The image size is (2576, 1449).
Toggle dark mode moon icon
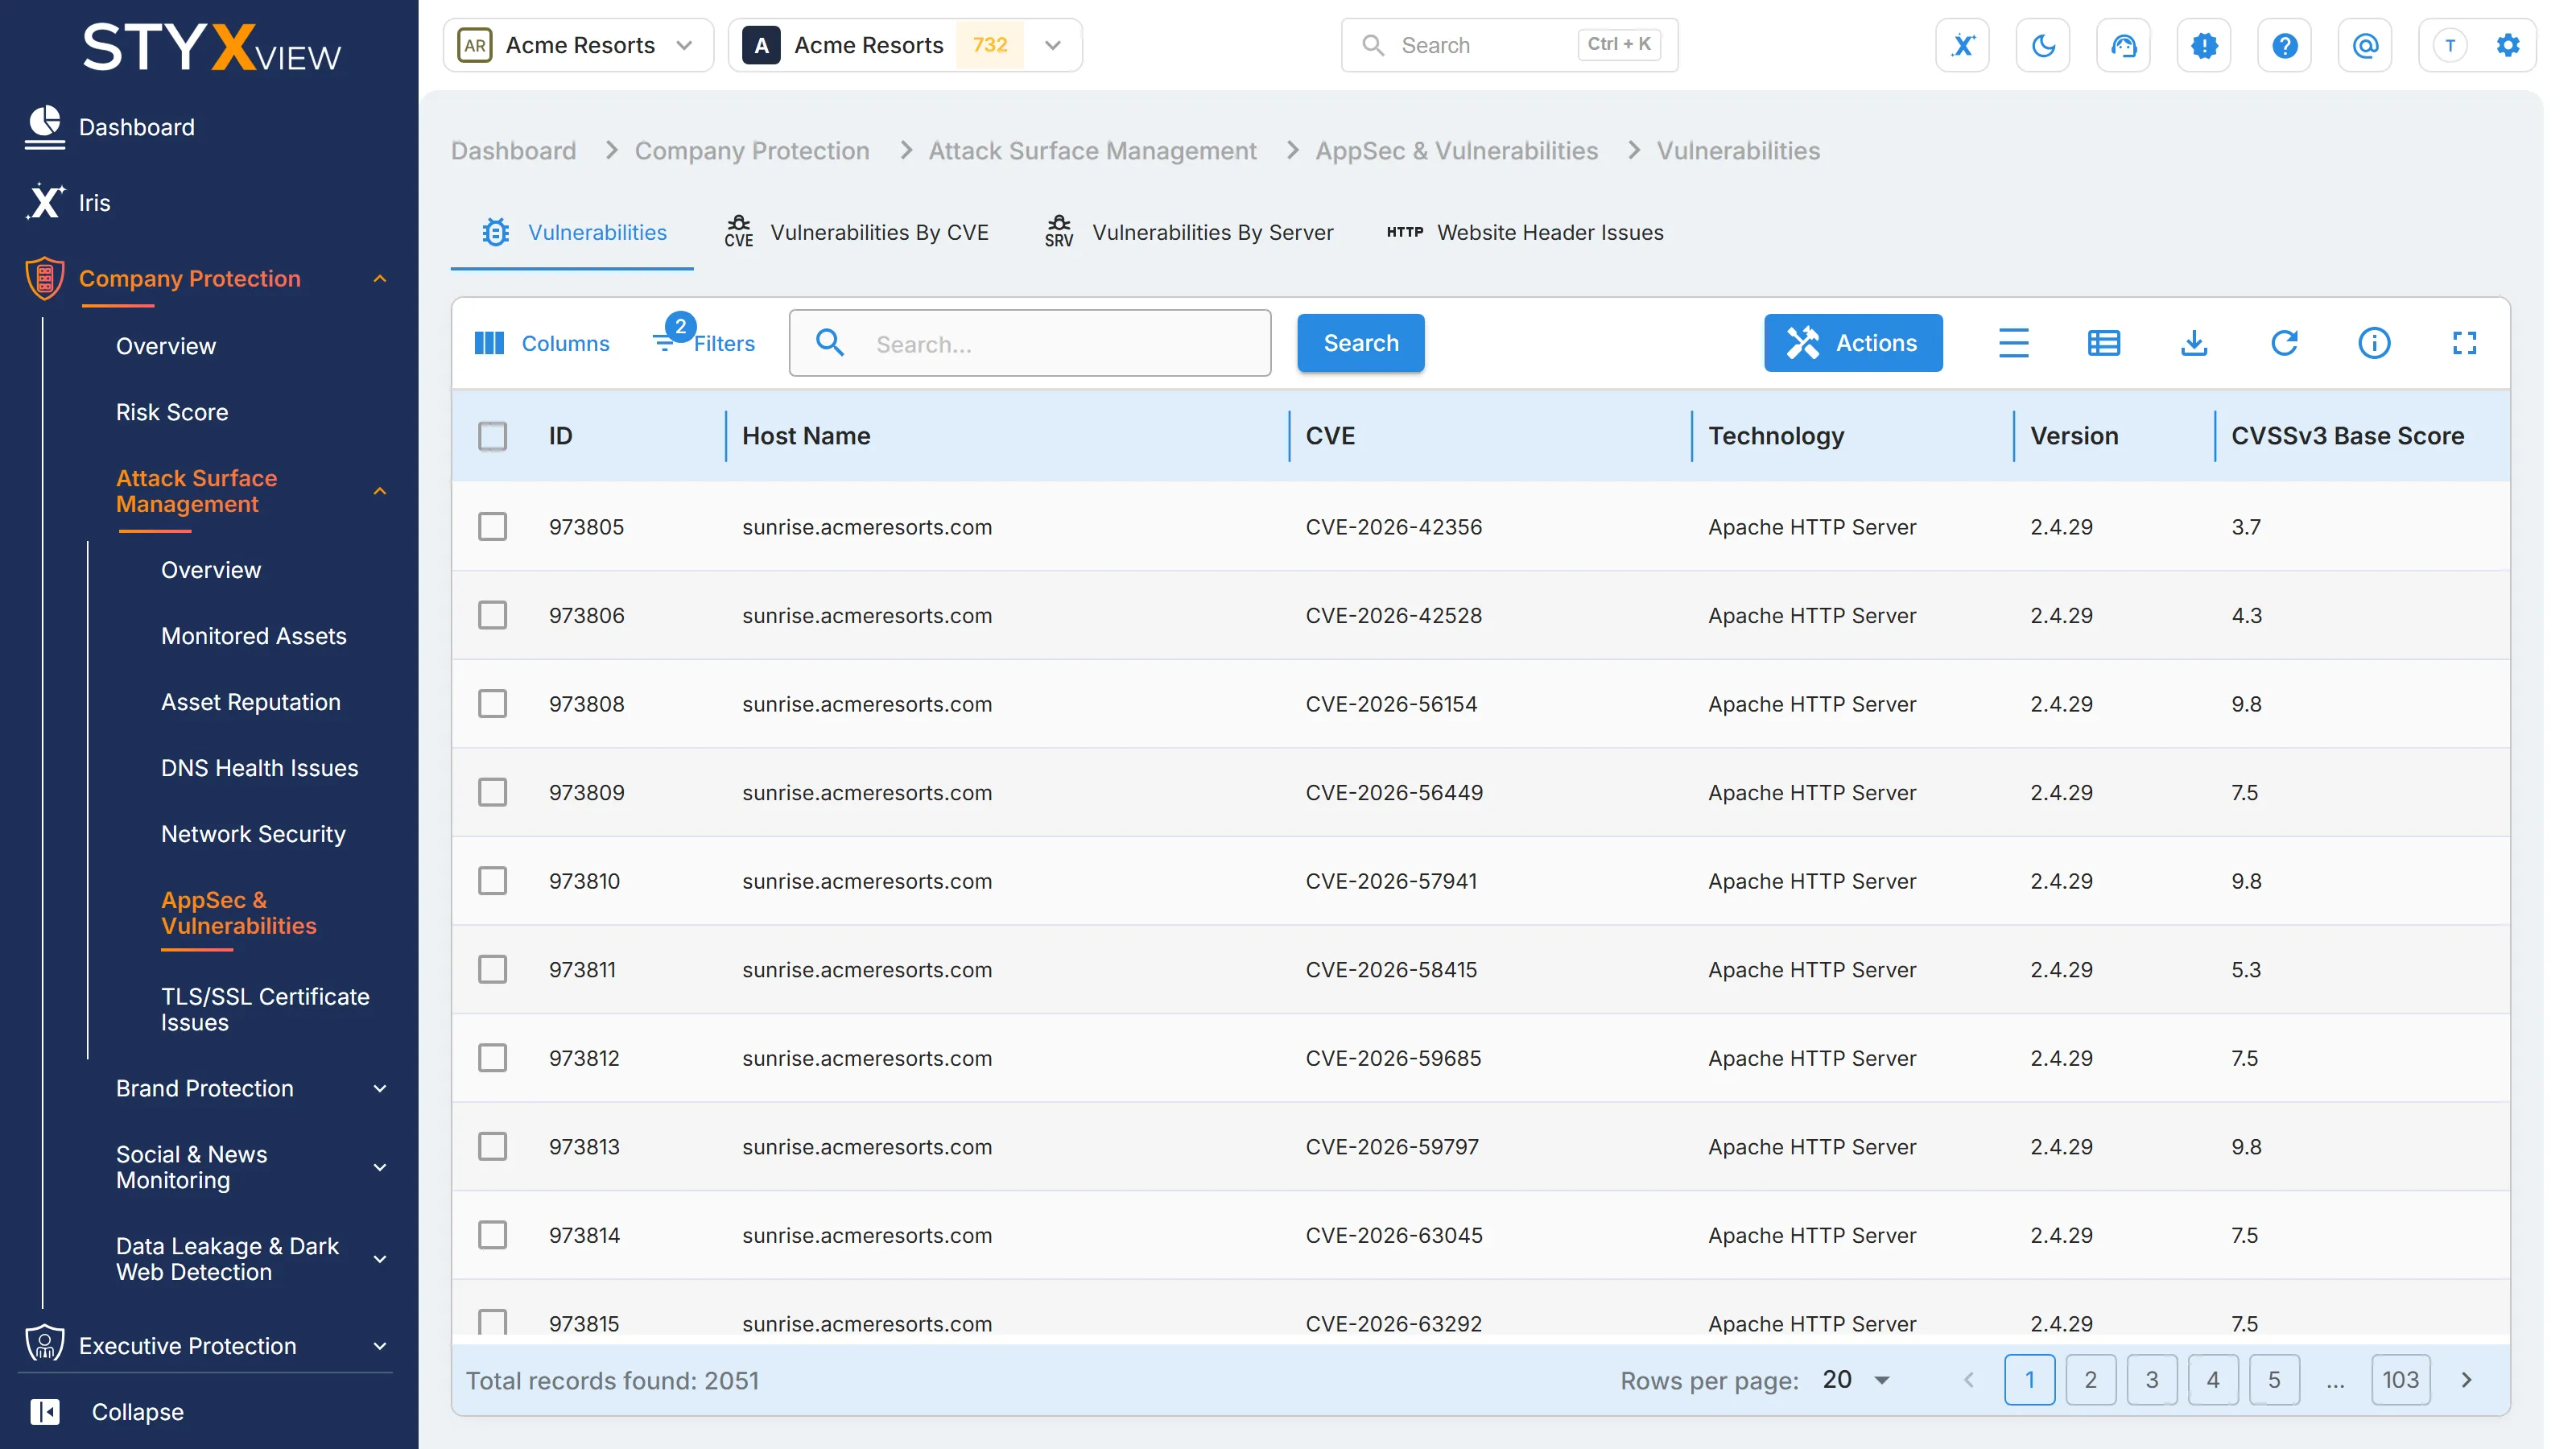tap(2043, 45)
